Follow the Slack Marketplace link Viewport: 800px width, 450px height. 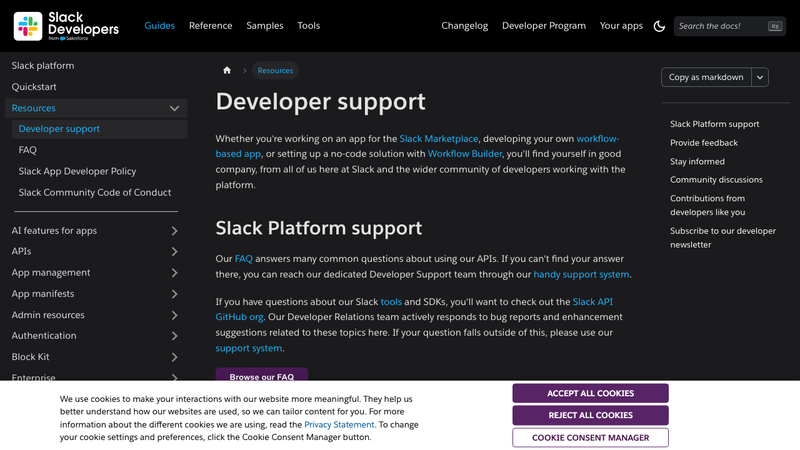[439, 139]
